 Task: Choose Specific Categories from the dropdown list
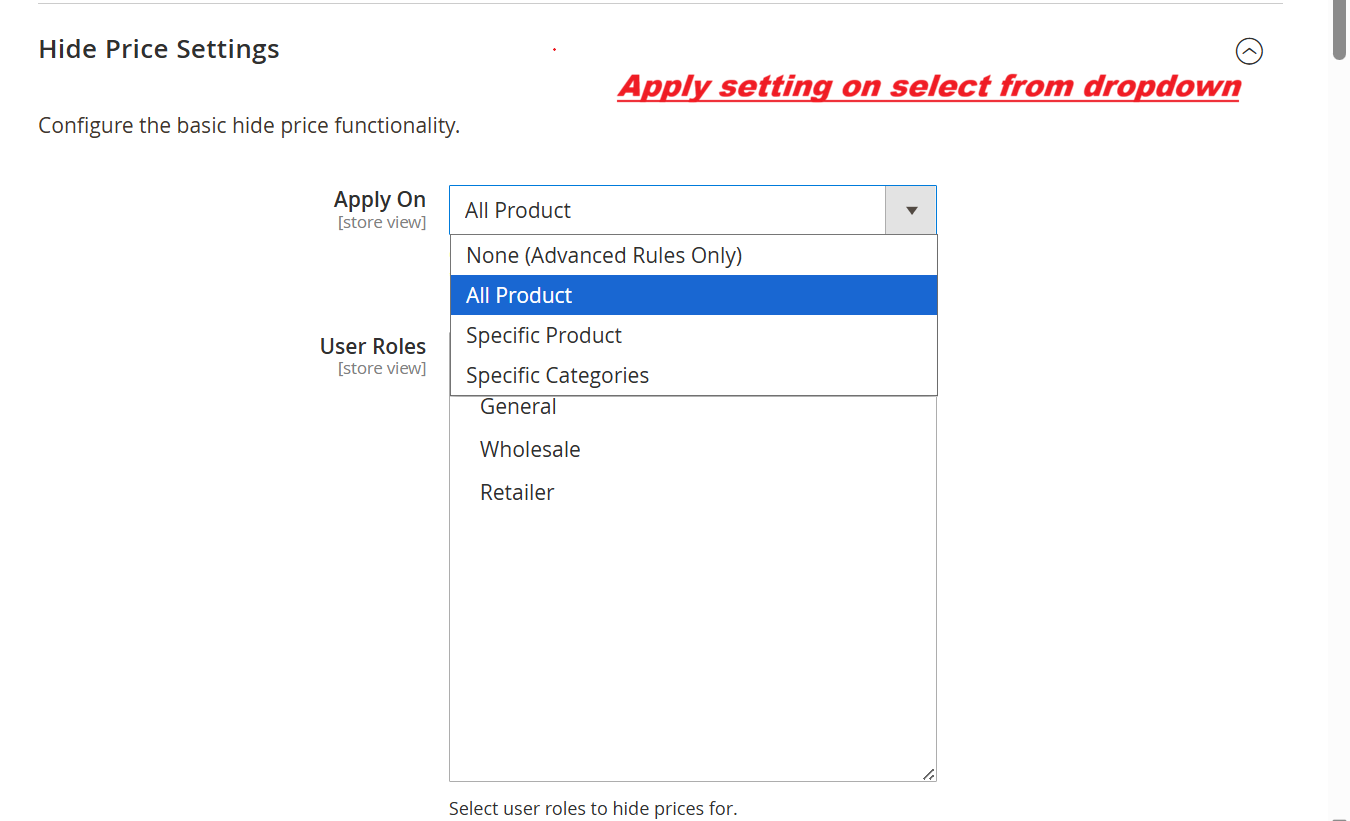557,376
